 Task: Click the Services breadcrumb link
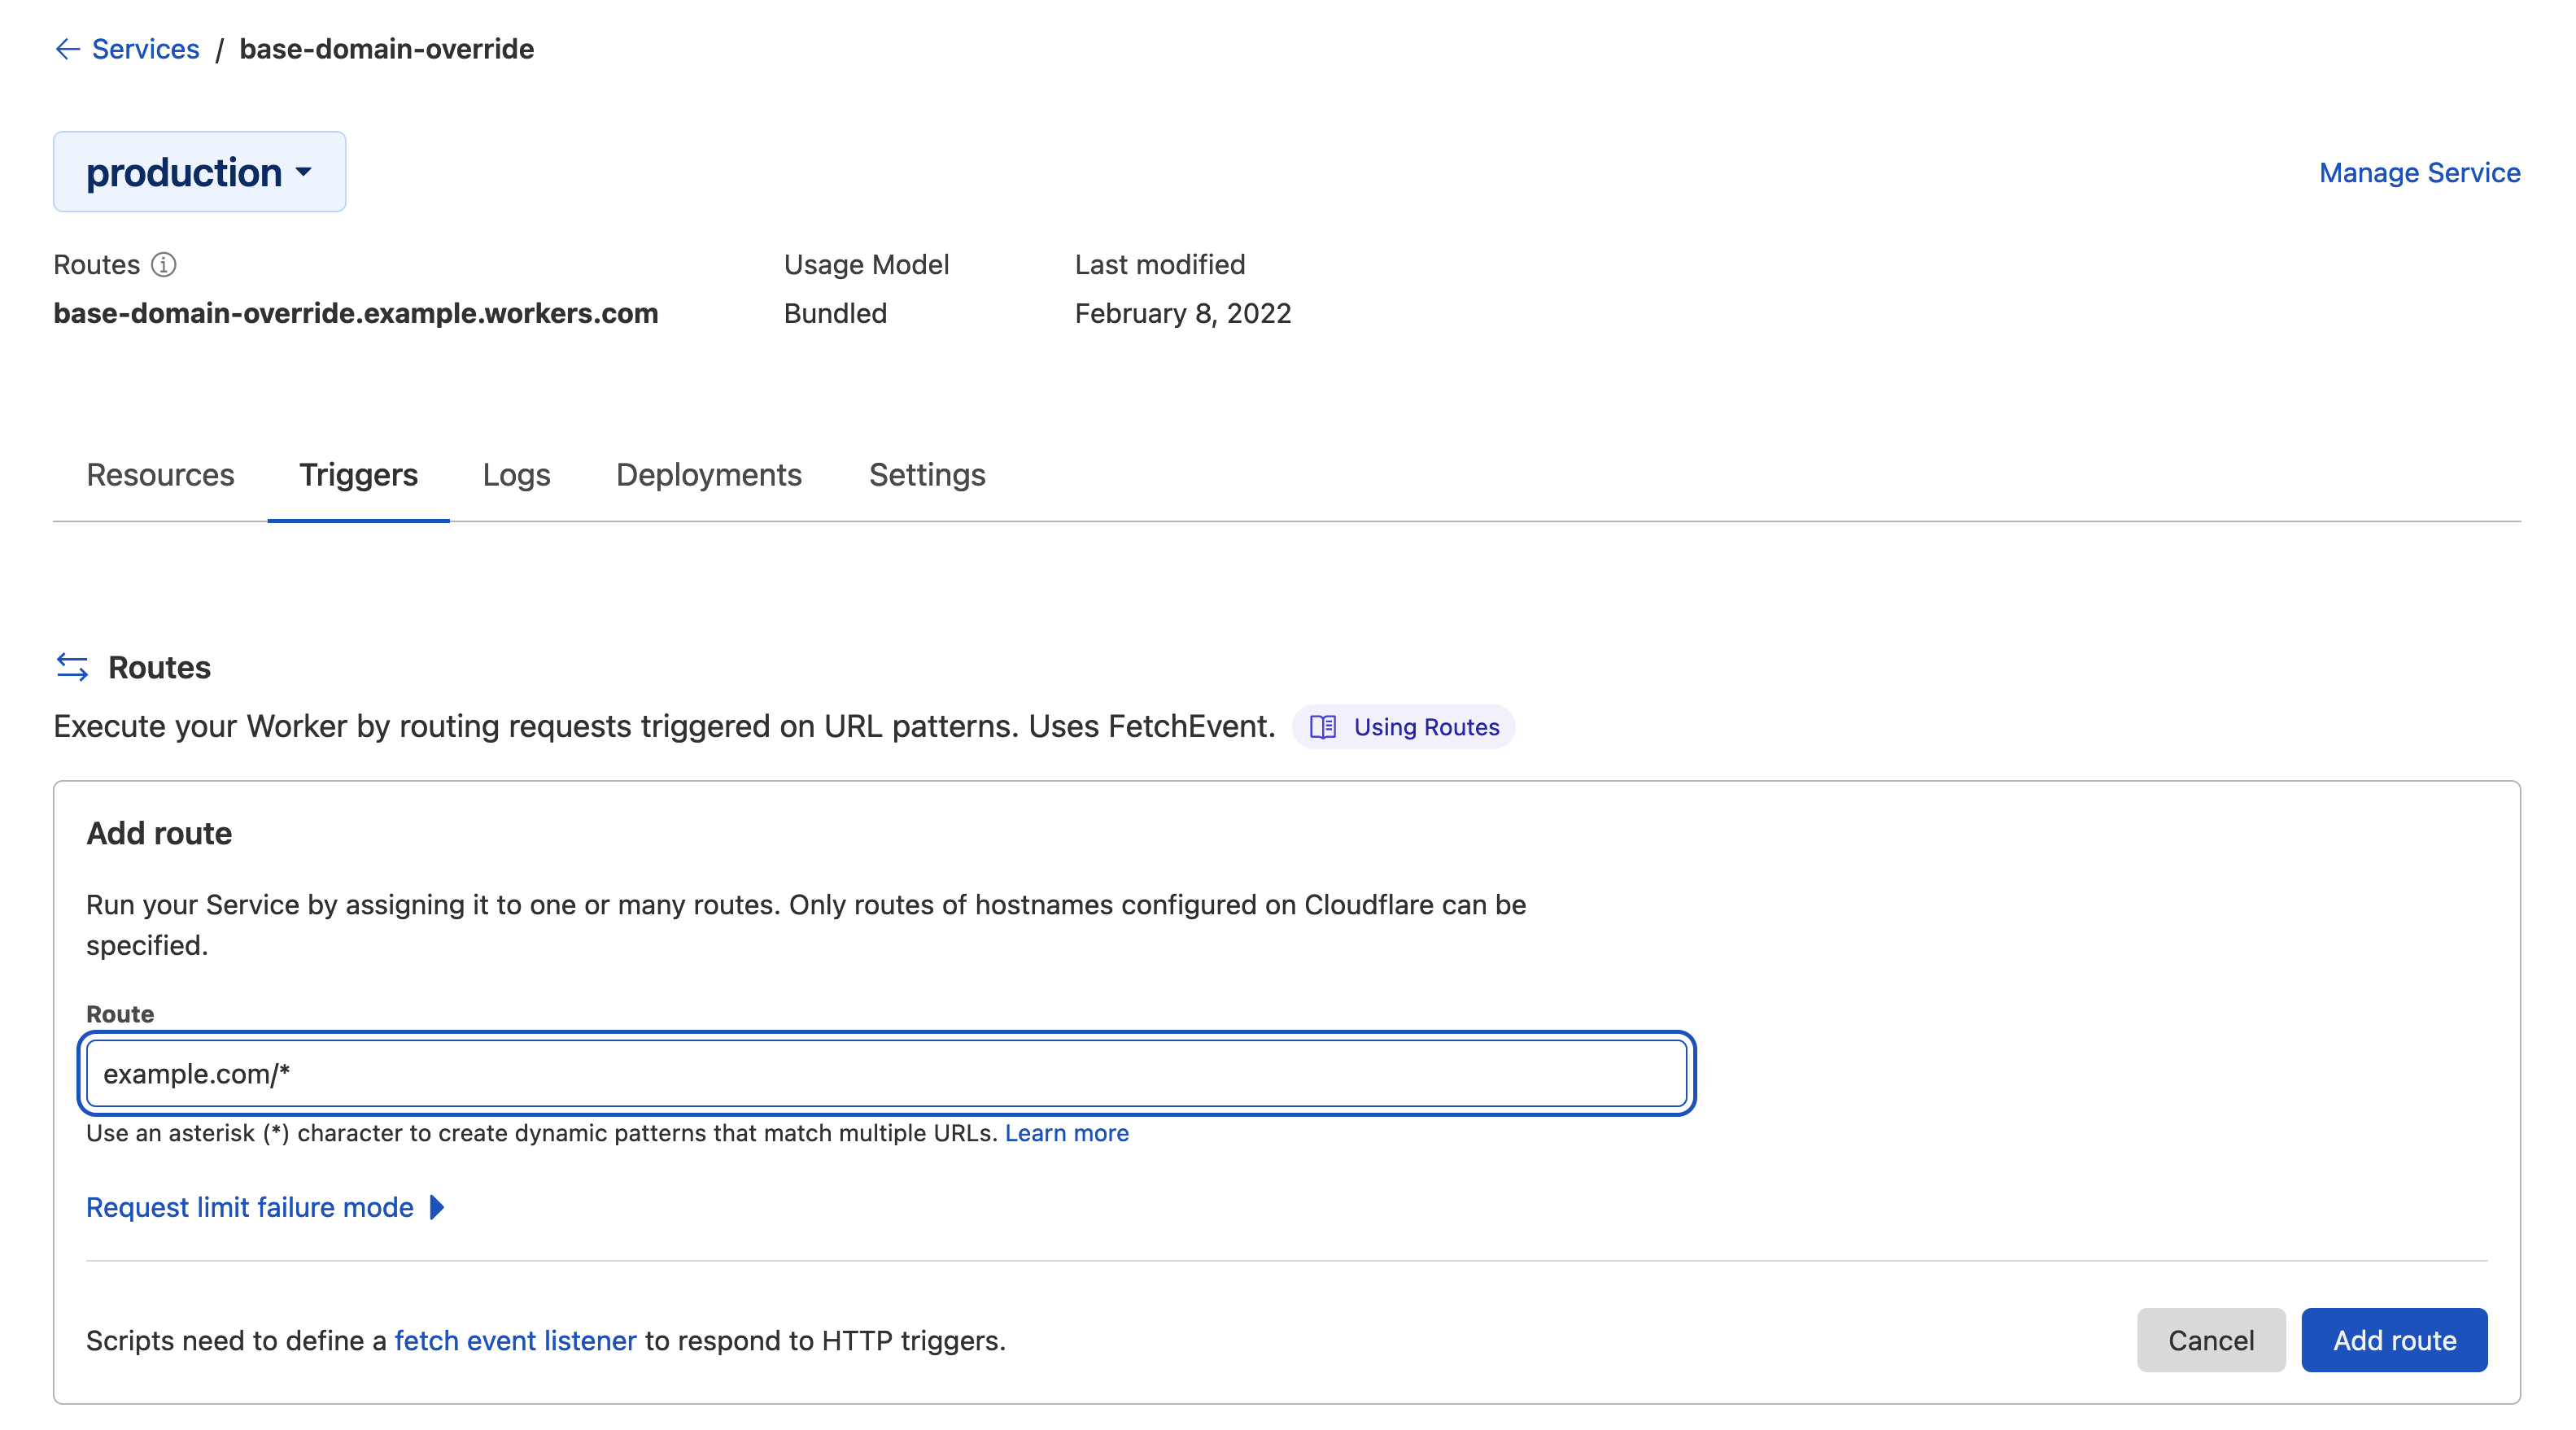tap(144, 48)
